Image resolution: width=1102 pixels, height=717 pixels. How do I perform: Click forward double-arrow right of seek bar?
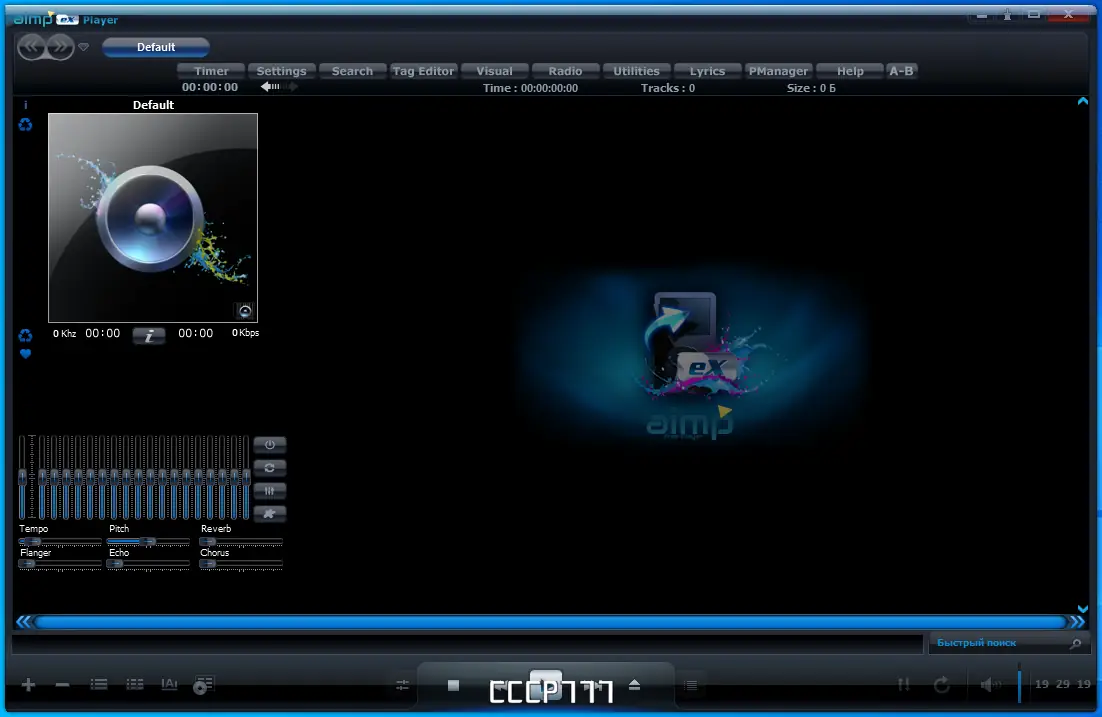1077,621
